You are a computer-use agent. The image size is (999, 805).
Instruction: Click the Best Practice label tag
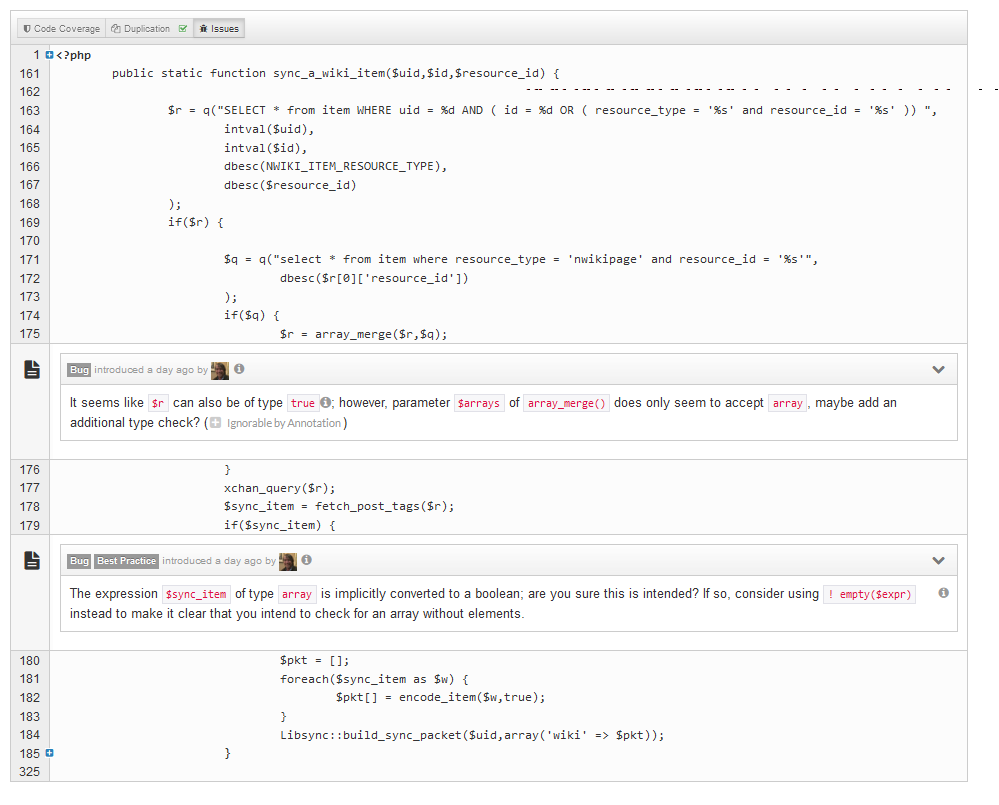click(x=126, y=561)
